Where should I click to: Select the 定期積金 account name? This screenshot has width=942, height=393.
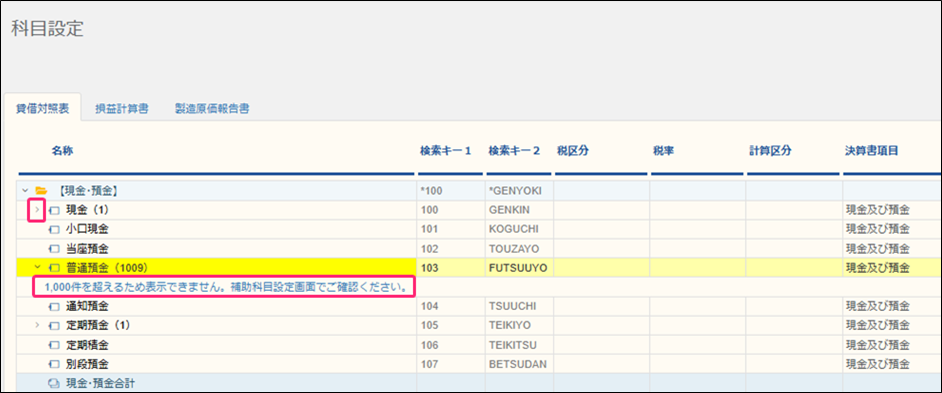[87, 345]
